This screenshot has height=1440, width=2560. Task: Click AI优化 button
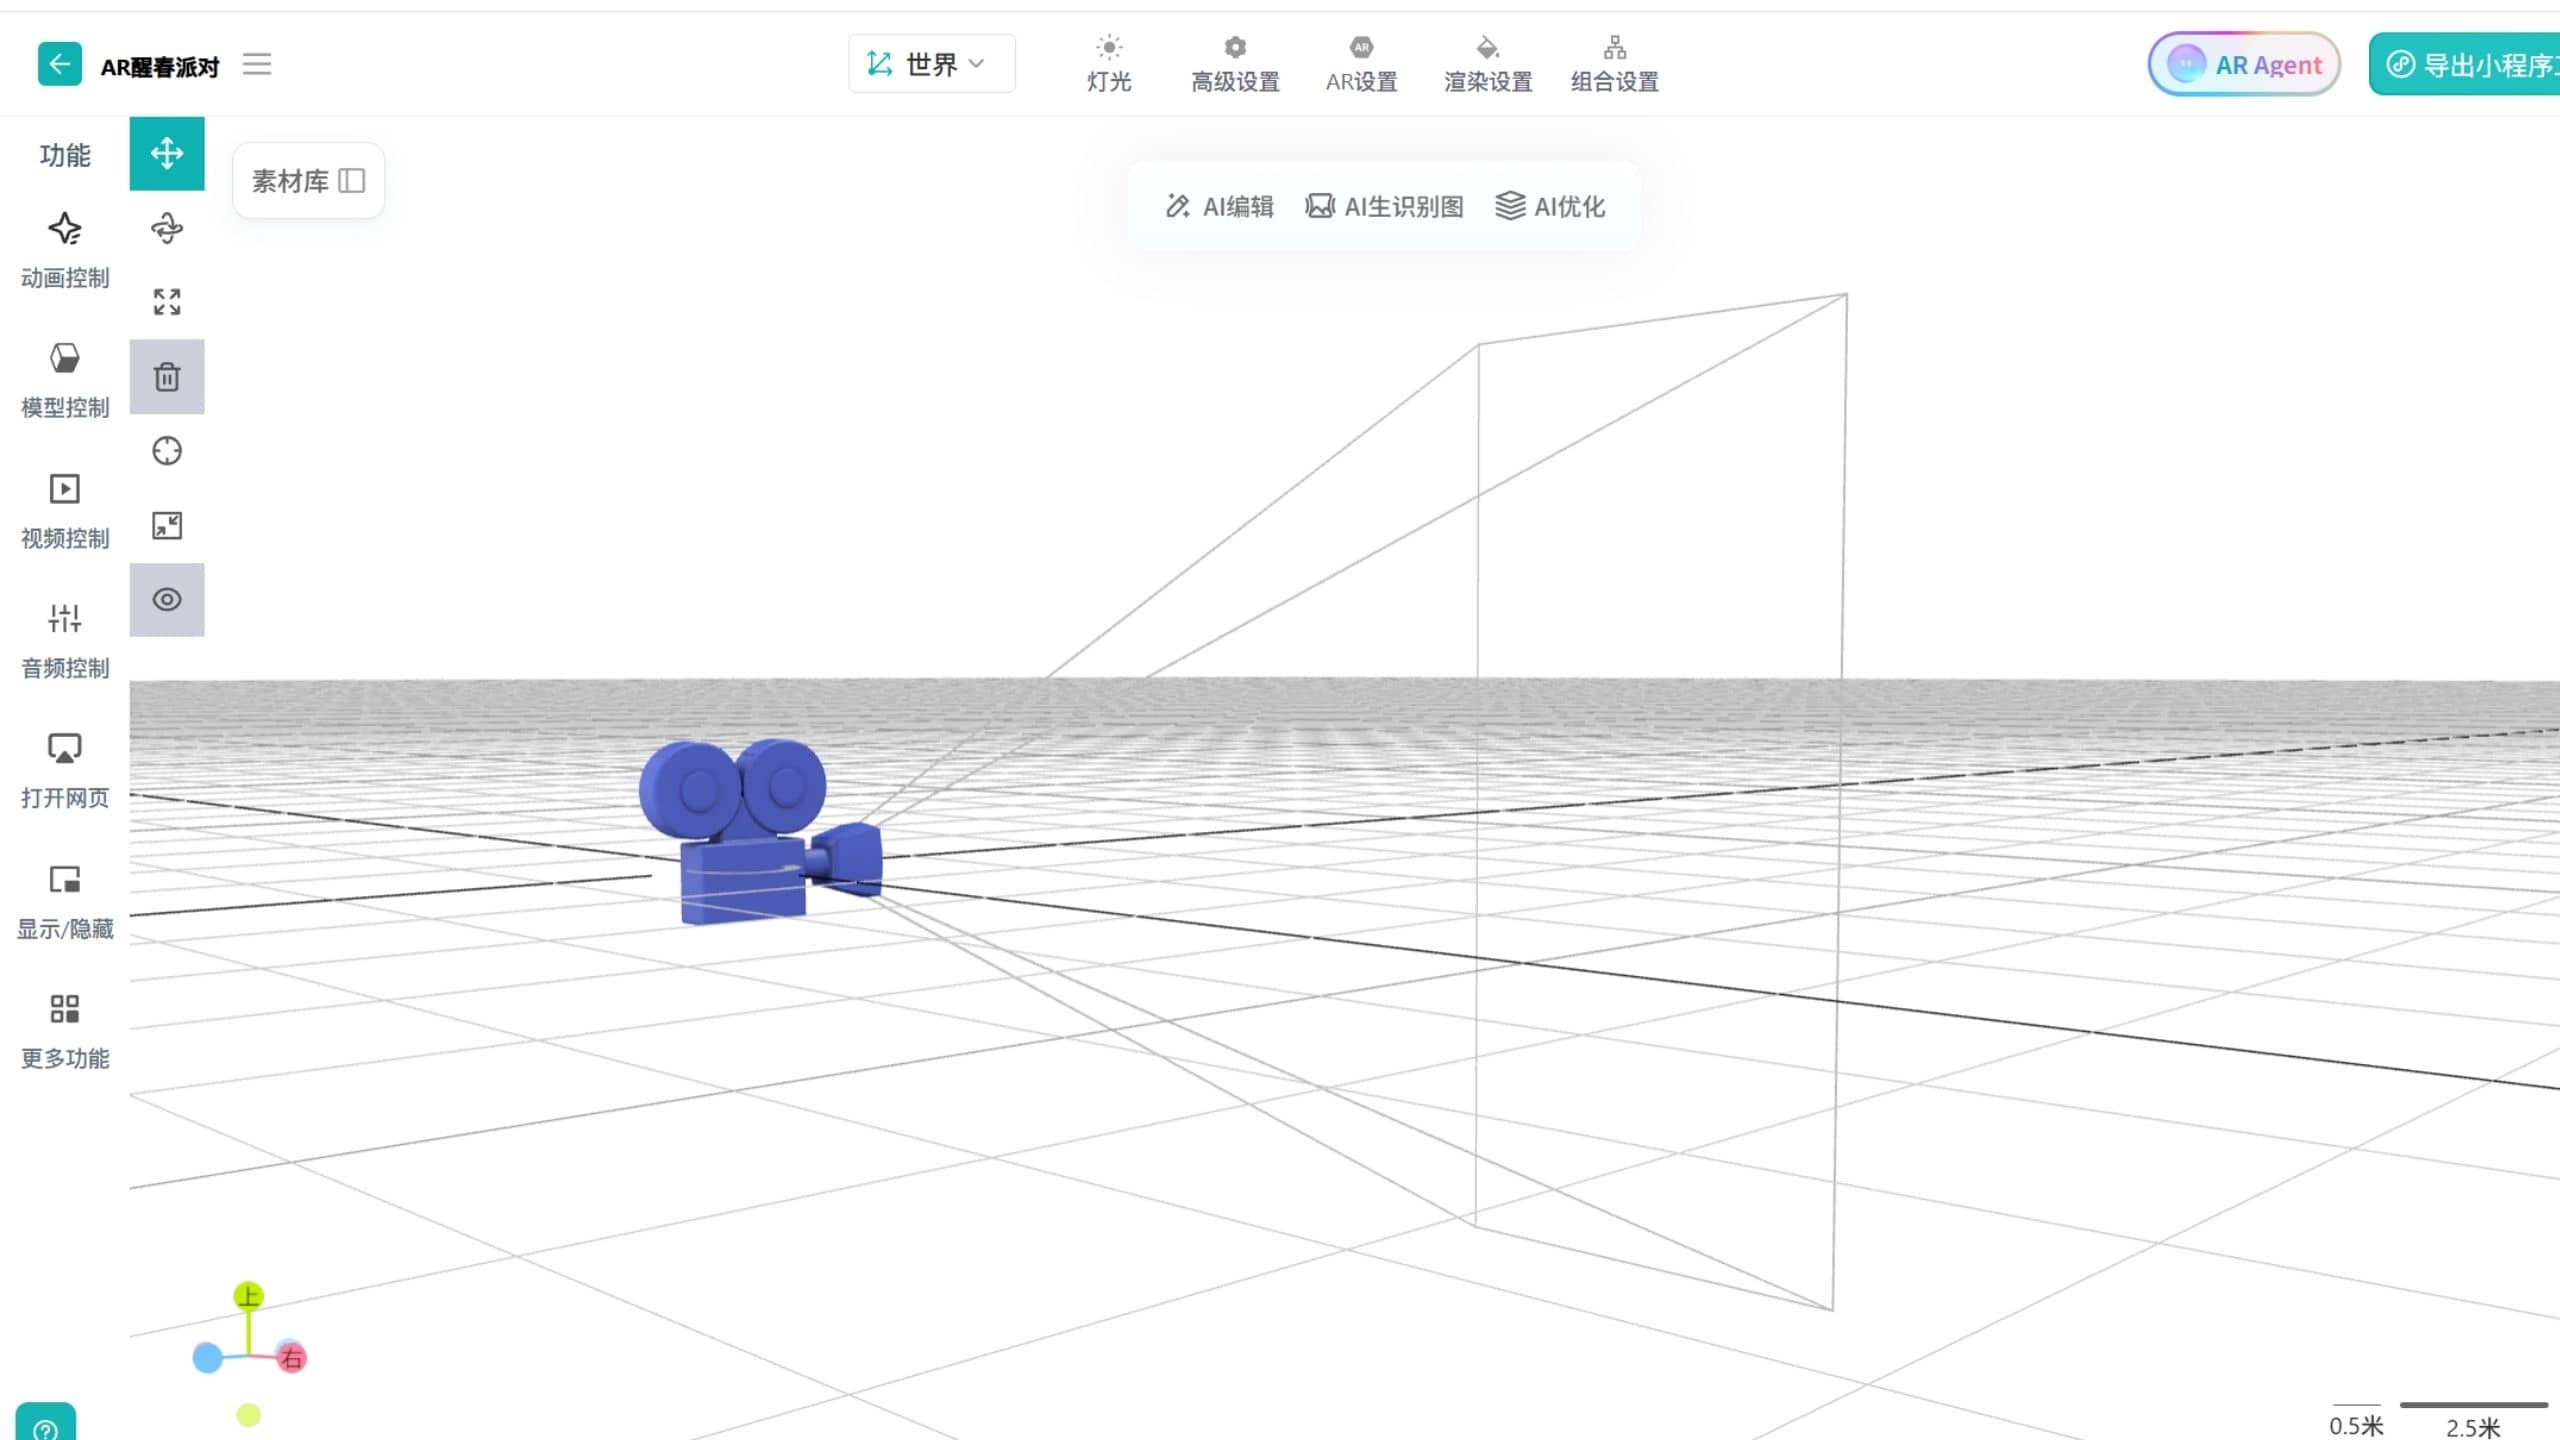pos(1550,207)
